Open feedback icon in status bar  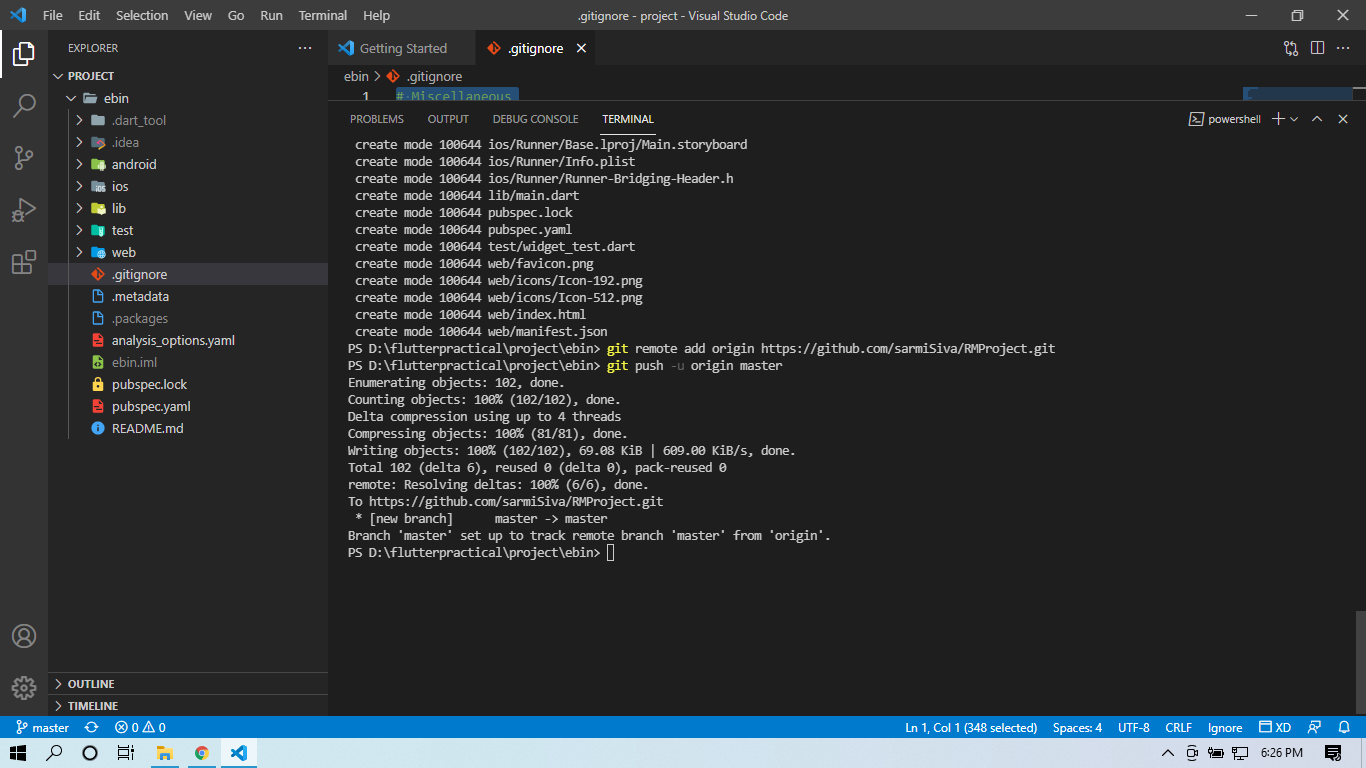click(x=1316, y=728)
